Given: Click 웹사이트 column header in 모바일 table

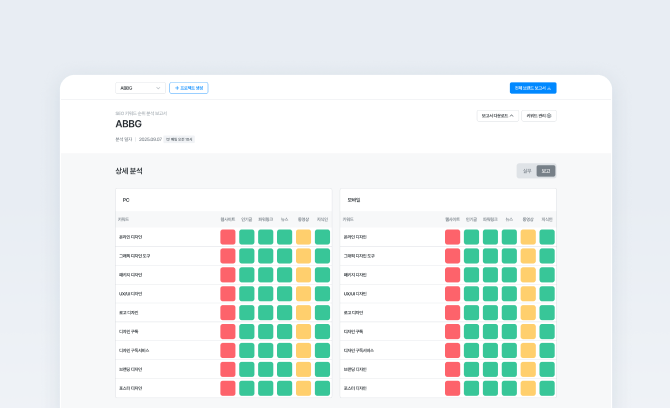Looking at the screenshot, I should point(453,220).
